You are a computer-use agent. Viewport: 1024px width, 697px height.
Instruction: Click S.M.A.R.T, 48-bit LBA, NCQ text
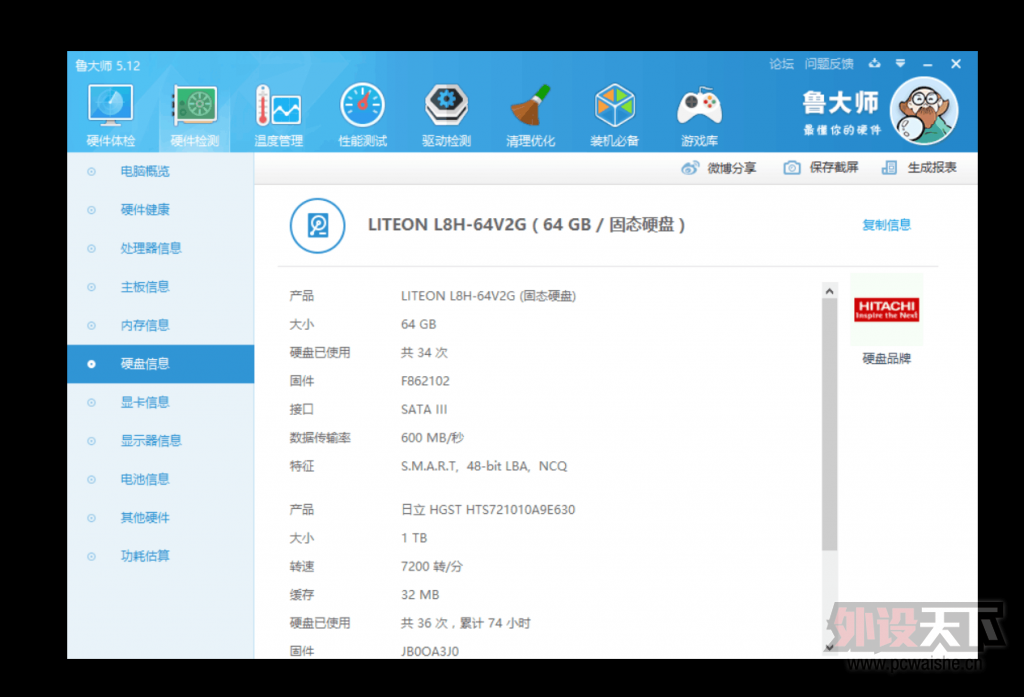[484, 466]
